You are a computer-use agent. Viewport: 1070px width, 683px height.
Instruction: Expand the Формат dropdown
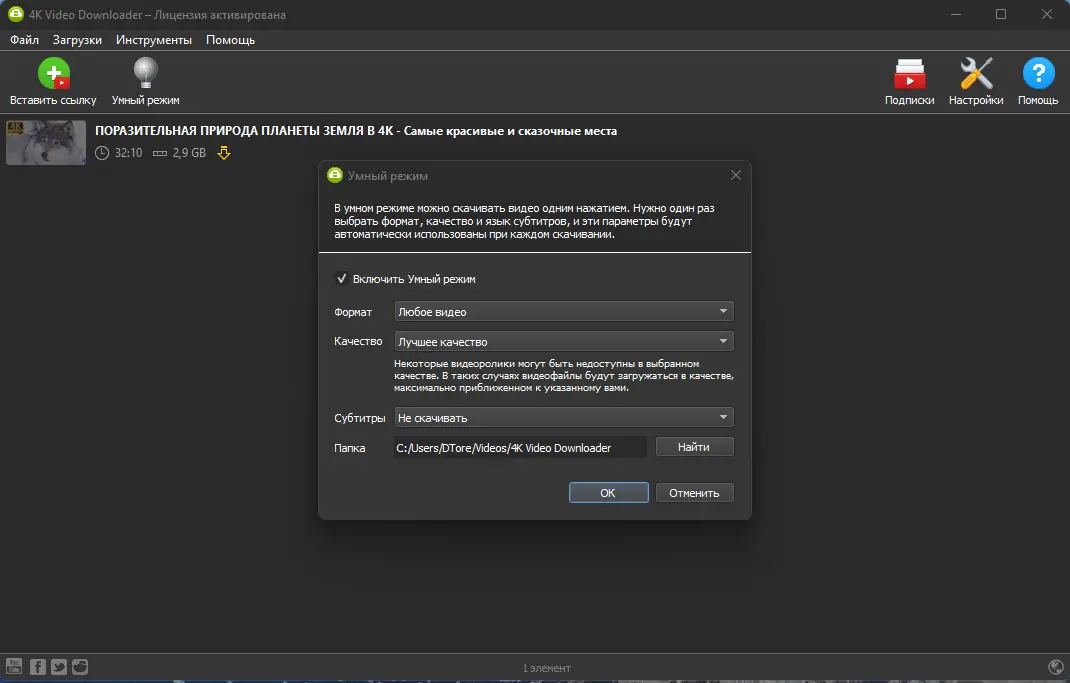coord(564,312)
